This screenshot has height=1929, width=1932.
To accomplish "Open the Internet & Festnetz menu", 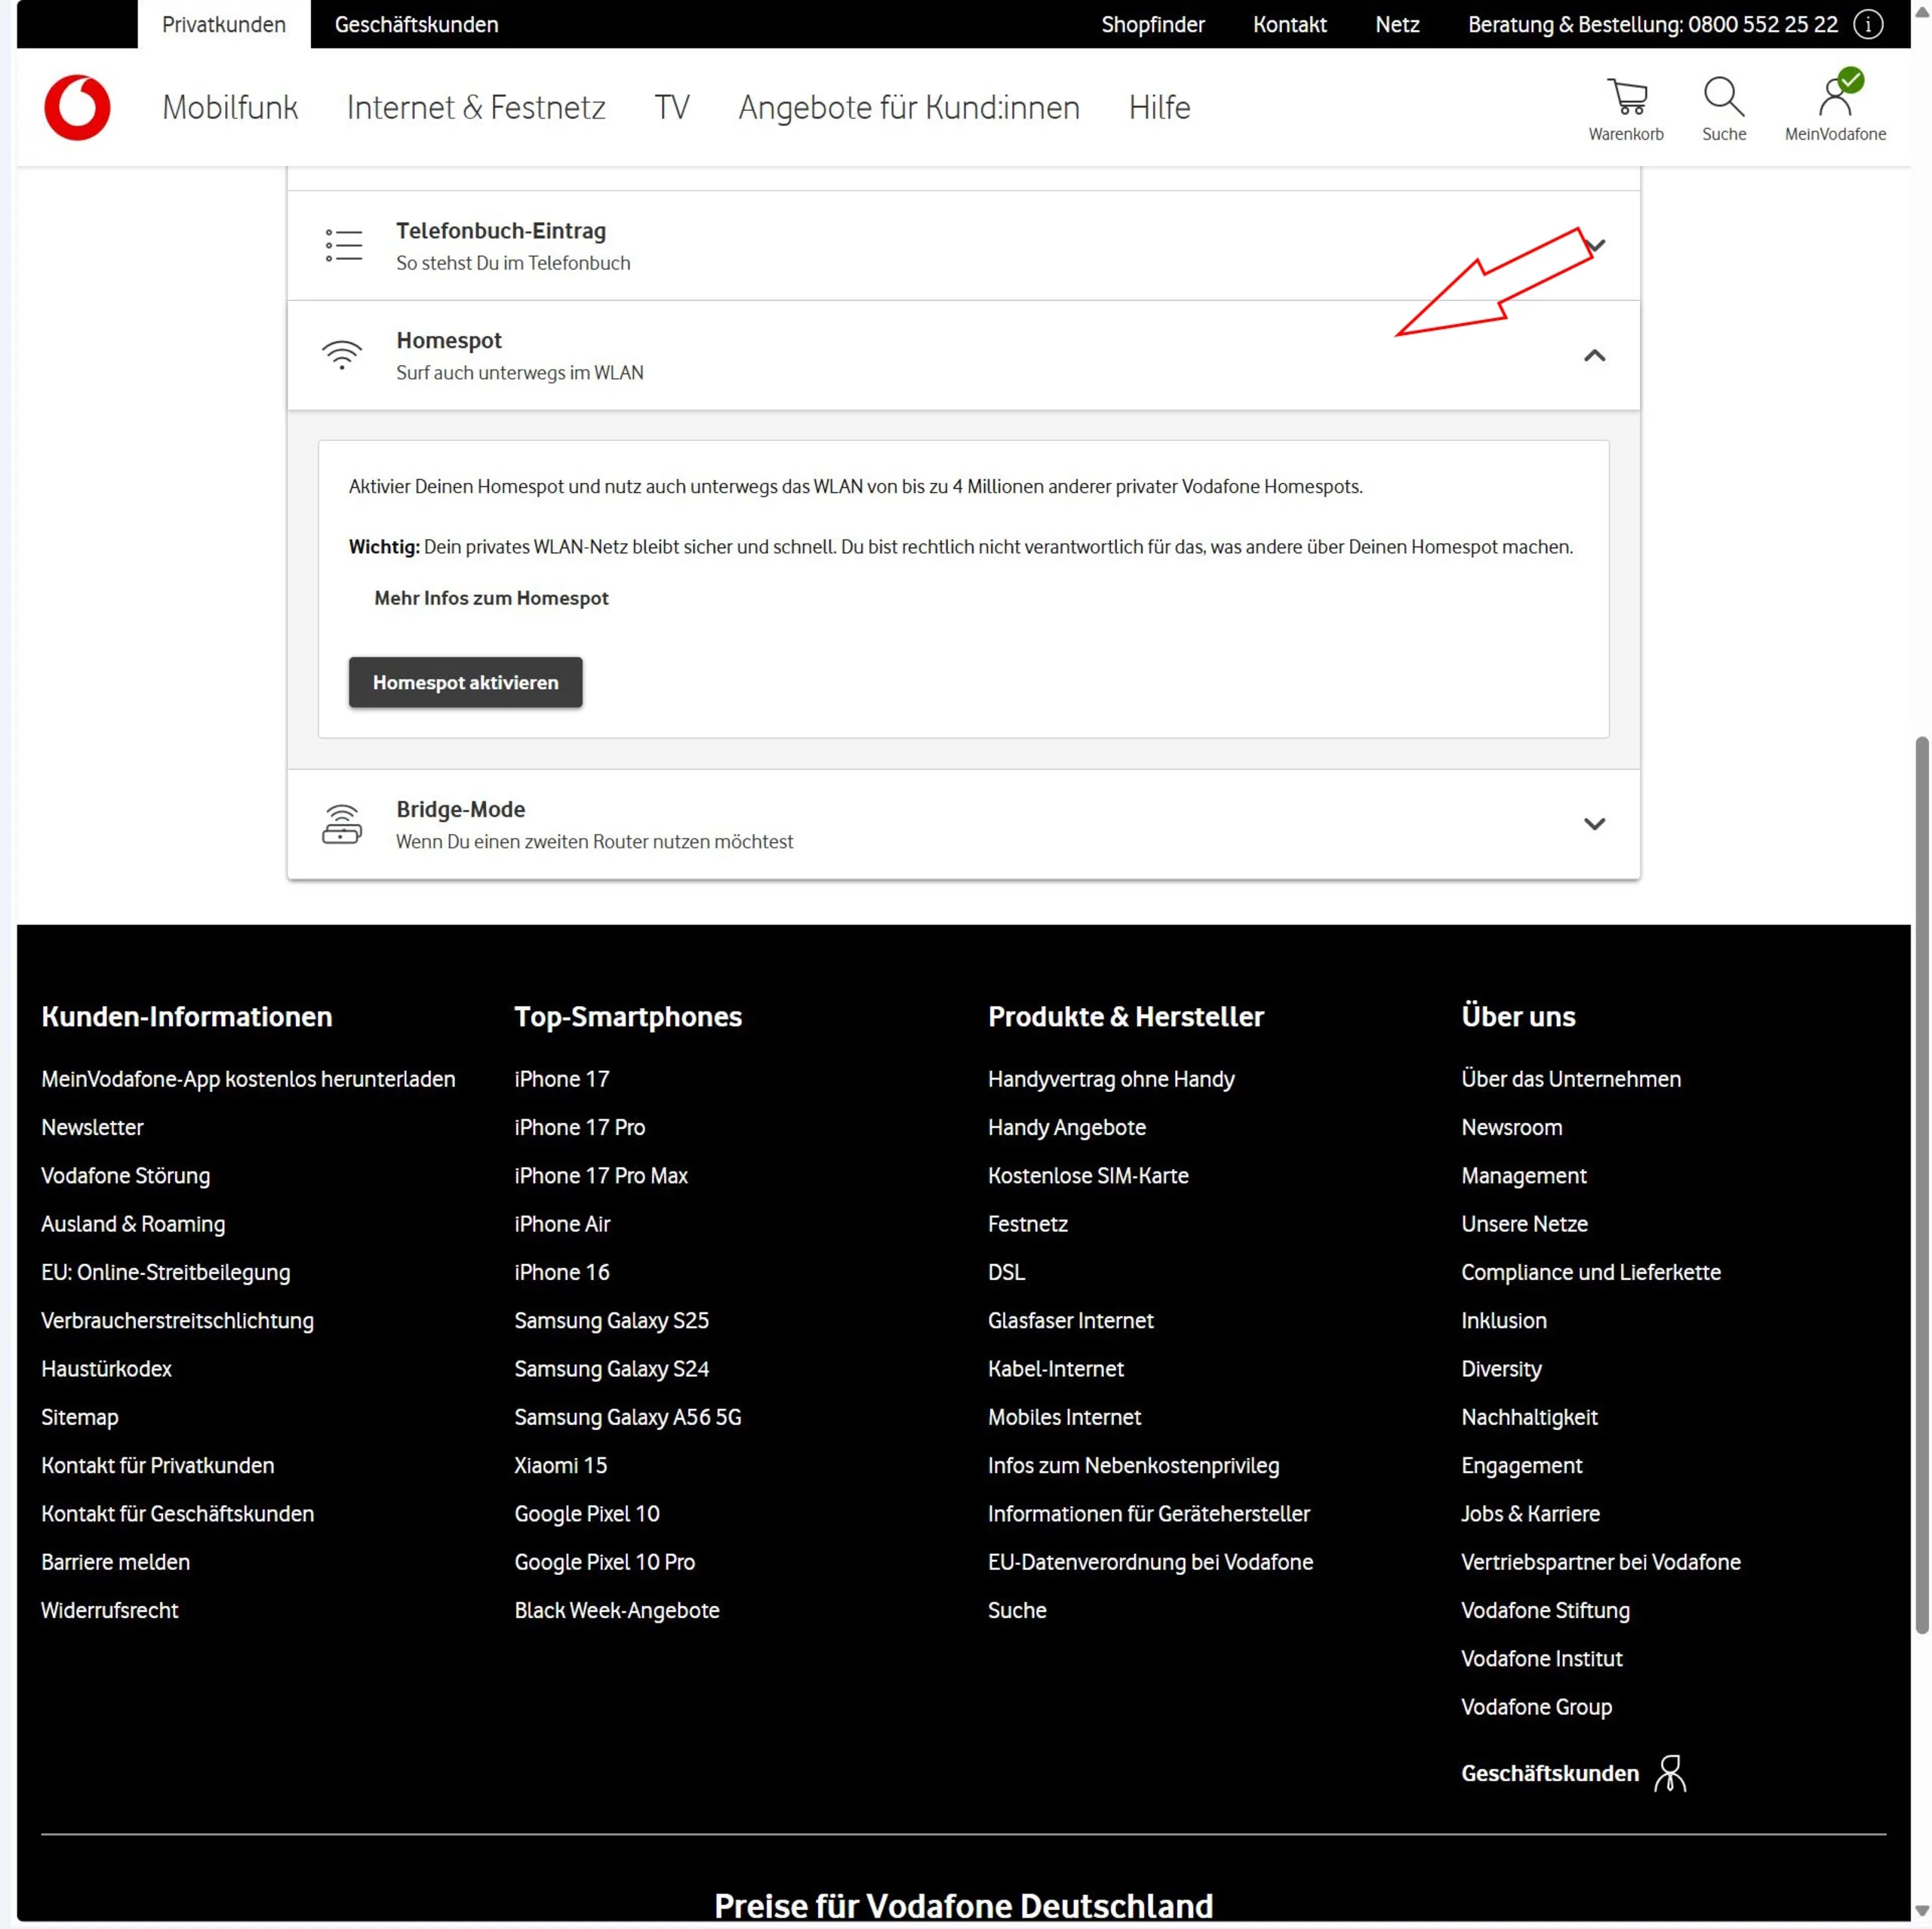I will (476, 107).
